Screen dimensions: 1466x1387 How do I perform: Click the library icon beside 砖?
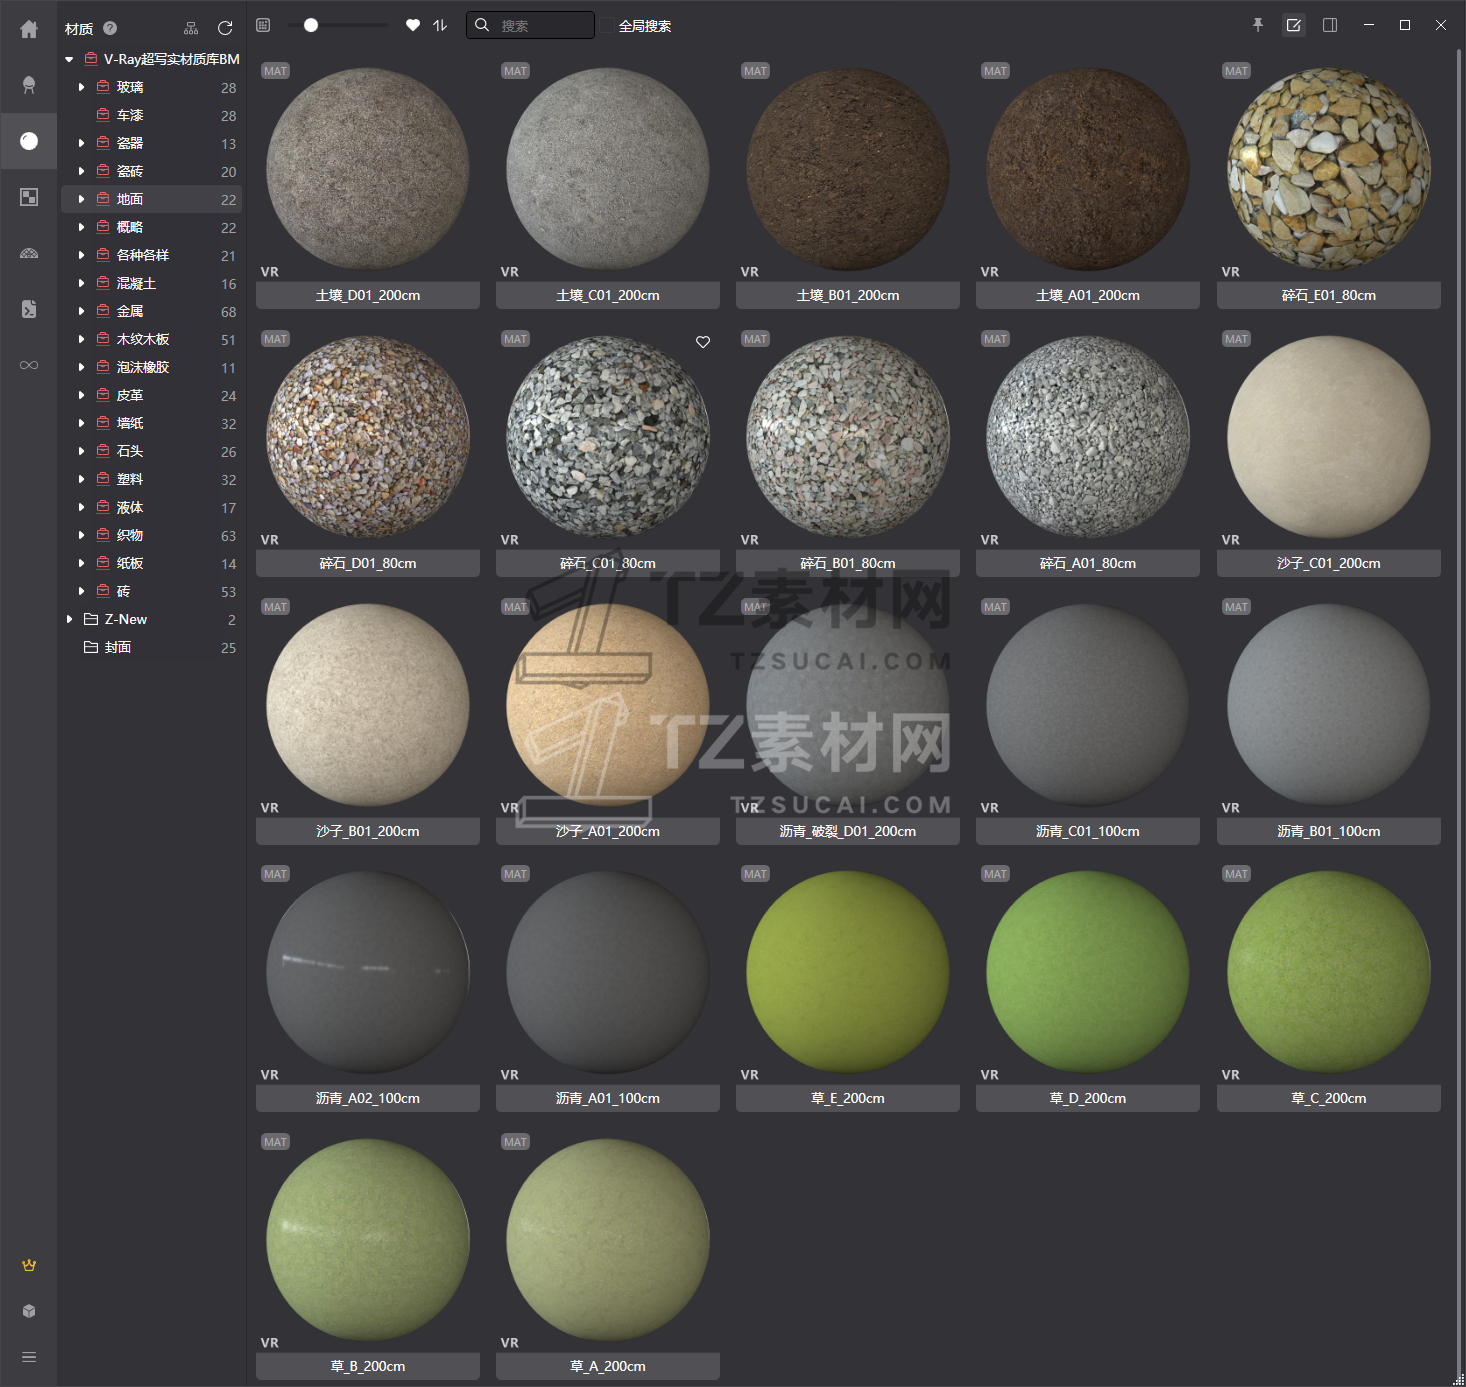103,591
